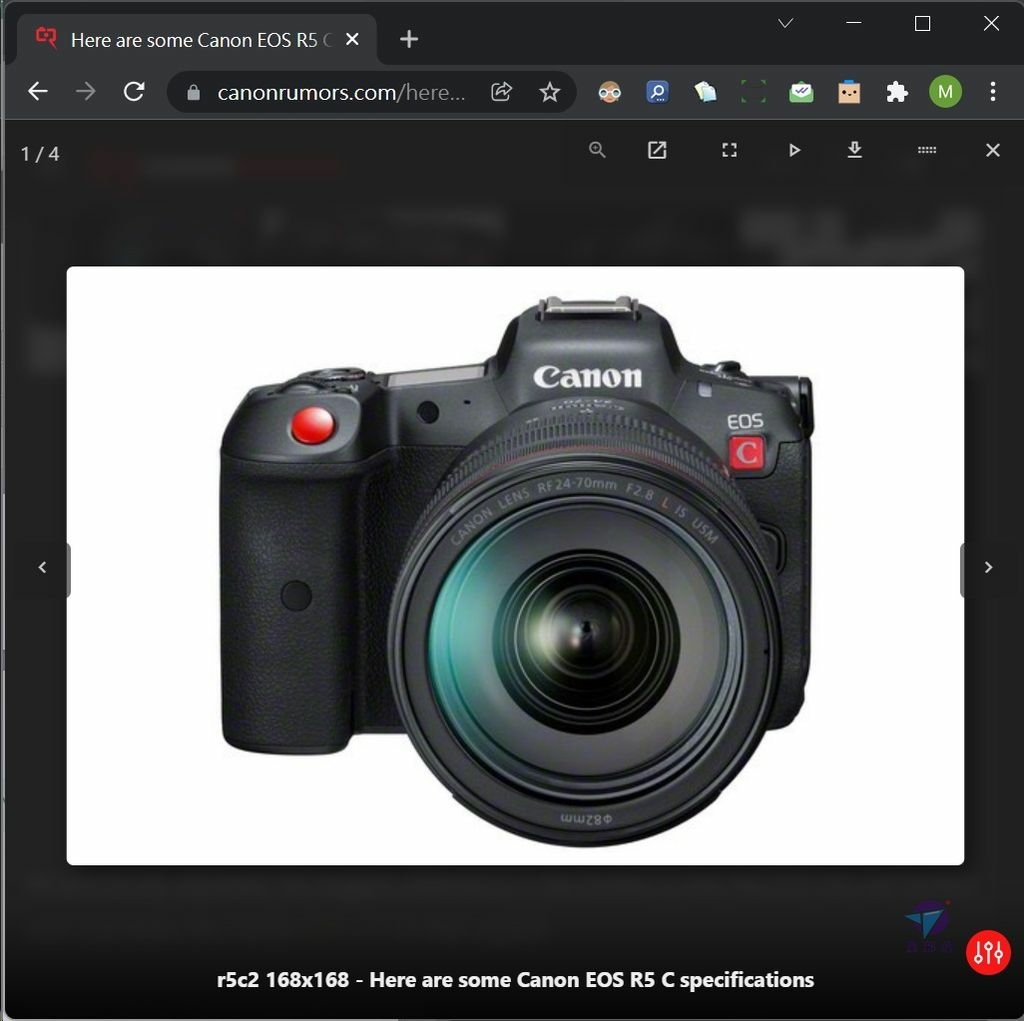Share this page via share icon

tap(501, 92)
